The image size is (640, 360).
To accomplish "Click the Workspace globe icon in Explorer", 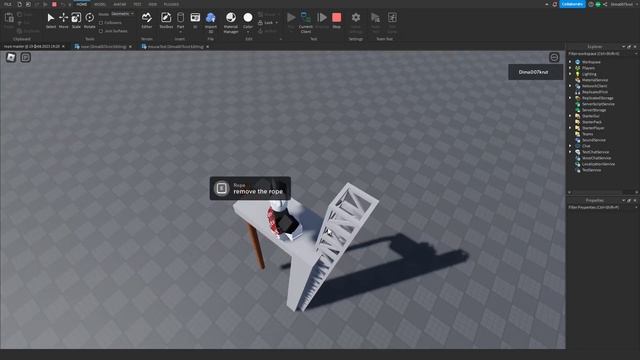I will pos(578,62).
